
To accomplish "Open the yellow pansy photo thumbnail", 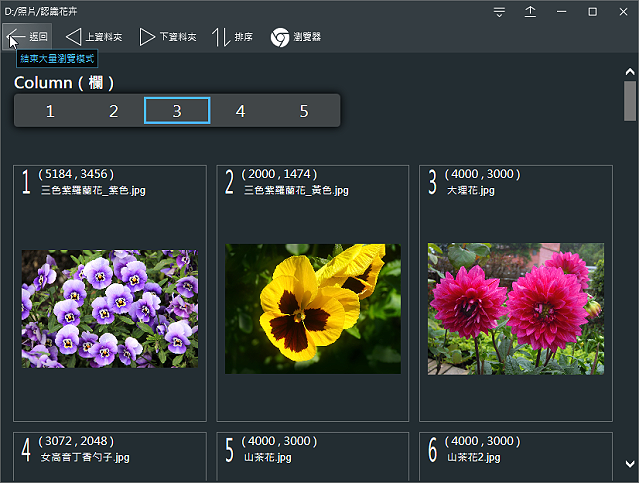I will coord(313,309).
